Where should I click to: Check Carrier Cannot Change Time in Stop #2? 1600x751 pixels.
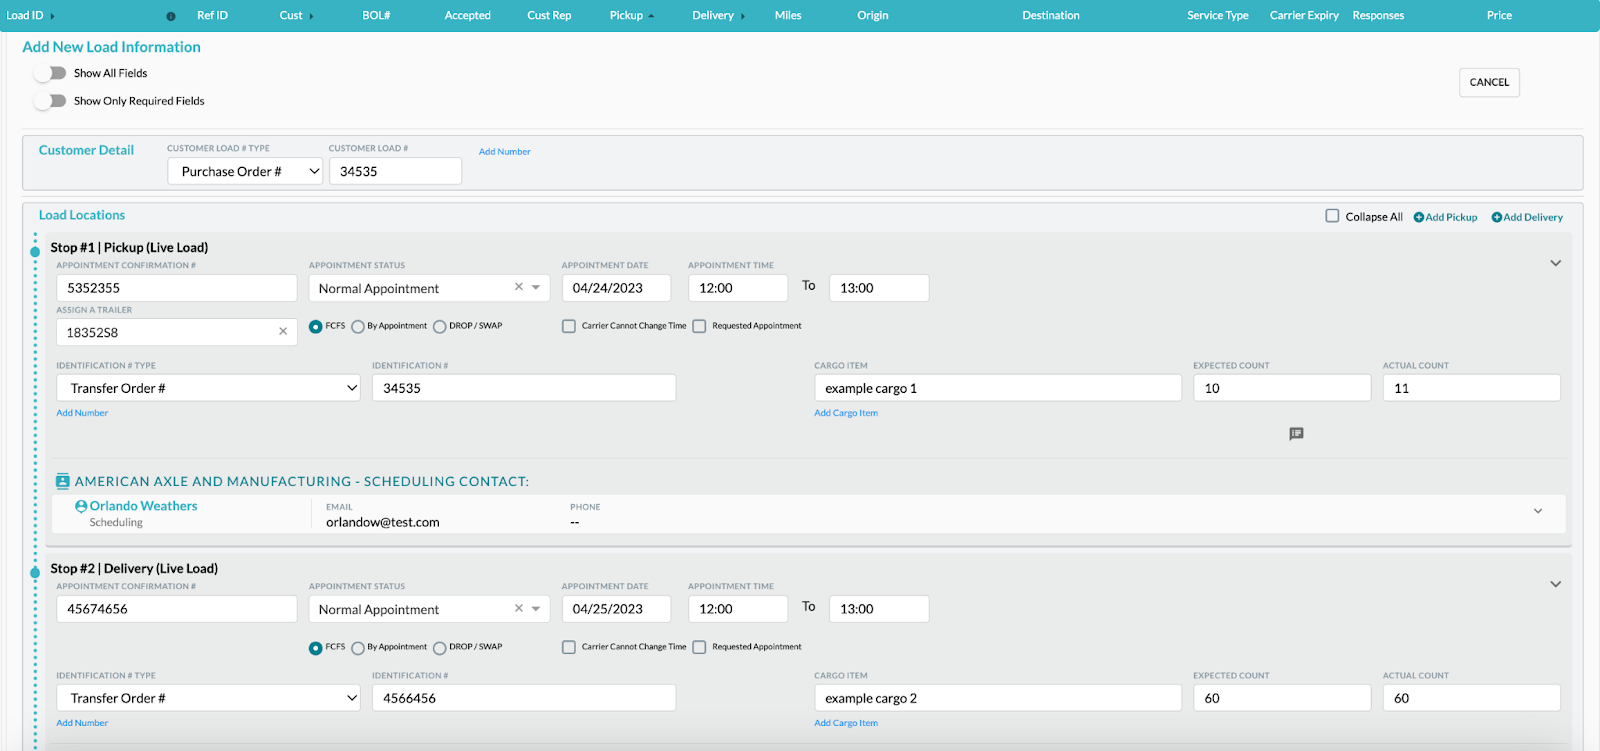(x=569, y=647)
